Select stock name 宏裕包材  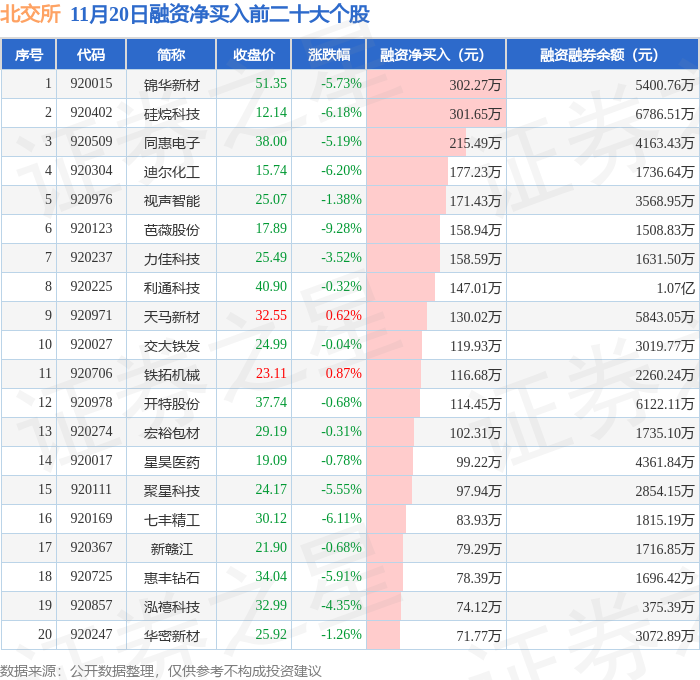[x=171, y=433]
